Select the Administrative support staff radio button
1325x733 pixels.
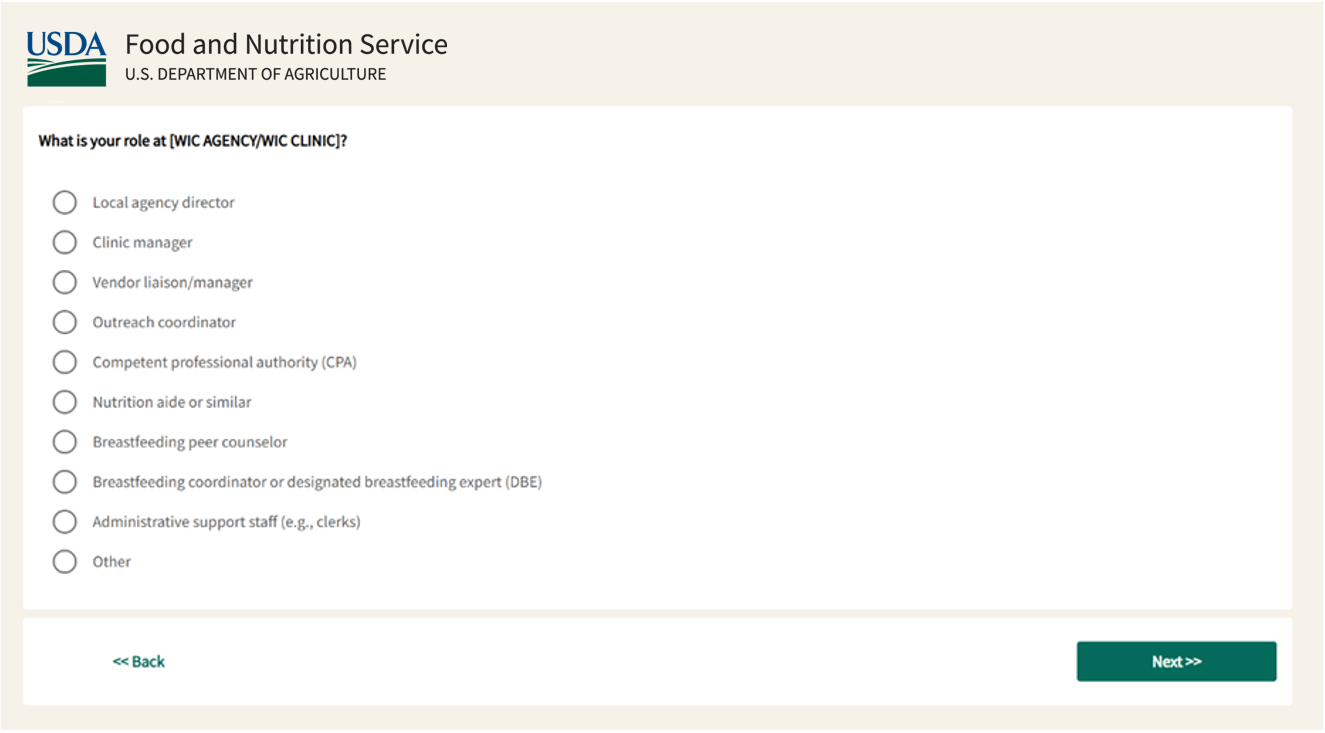click(65, 522)
